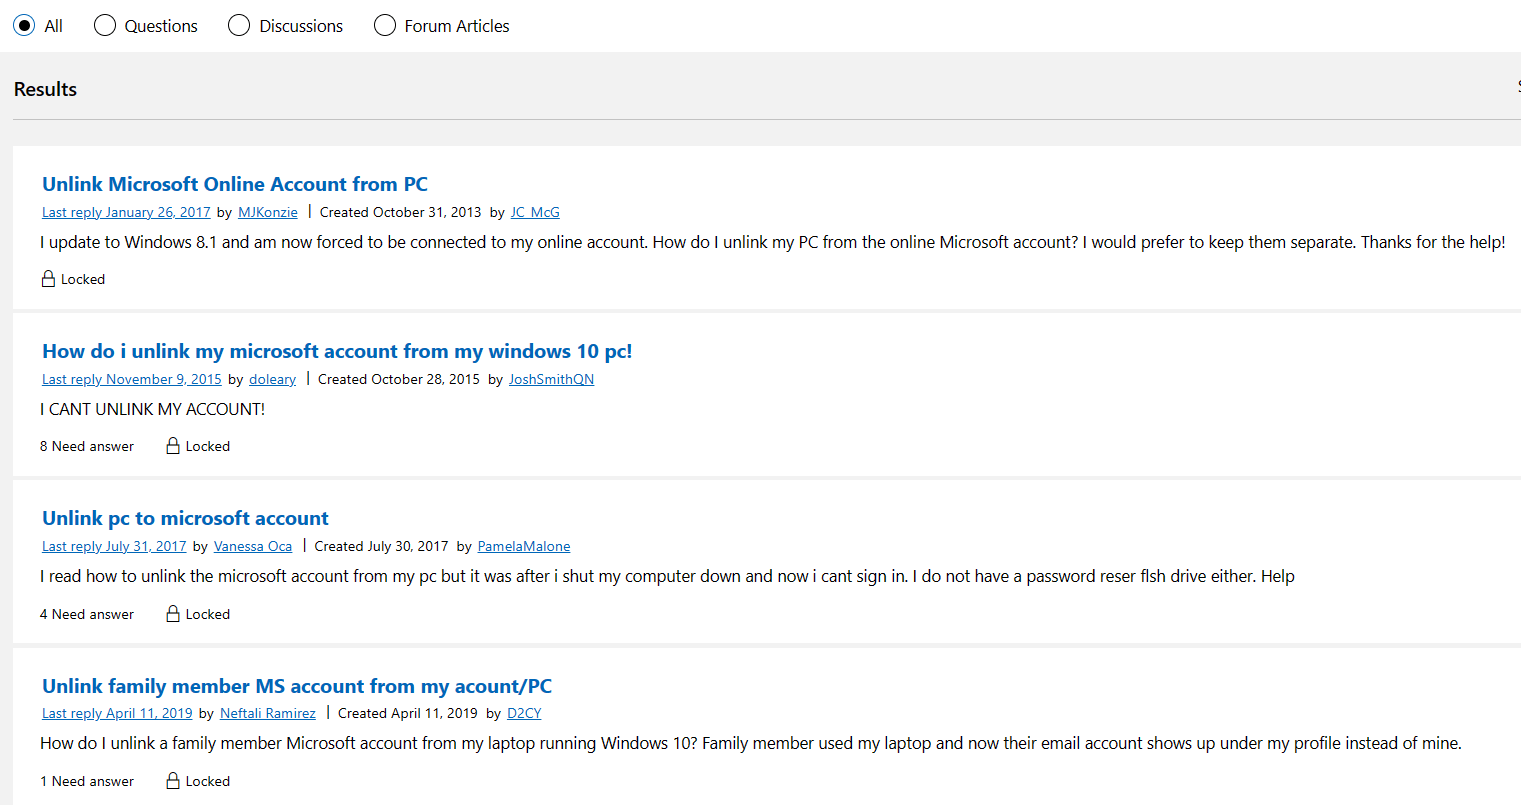The width and height of the screenshot is (1521, 805).
Task: Click 'Last reply November 9, 2015' link
Action: [132, 379]
